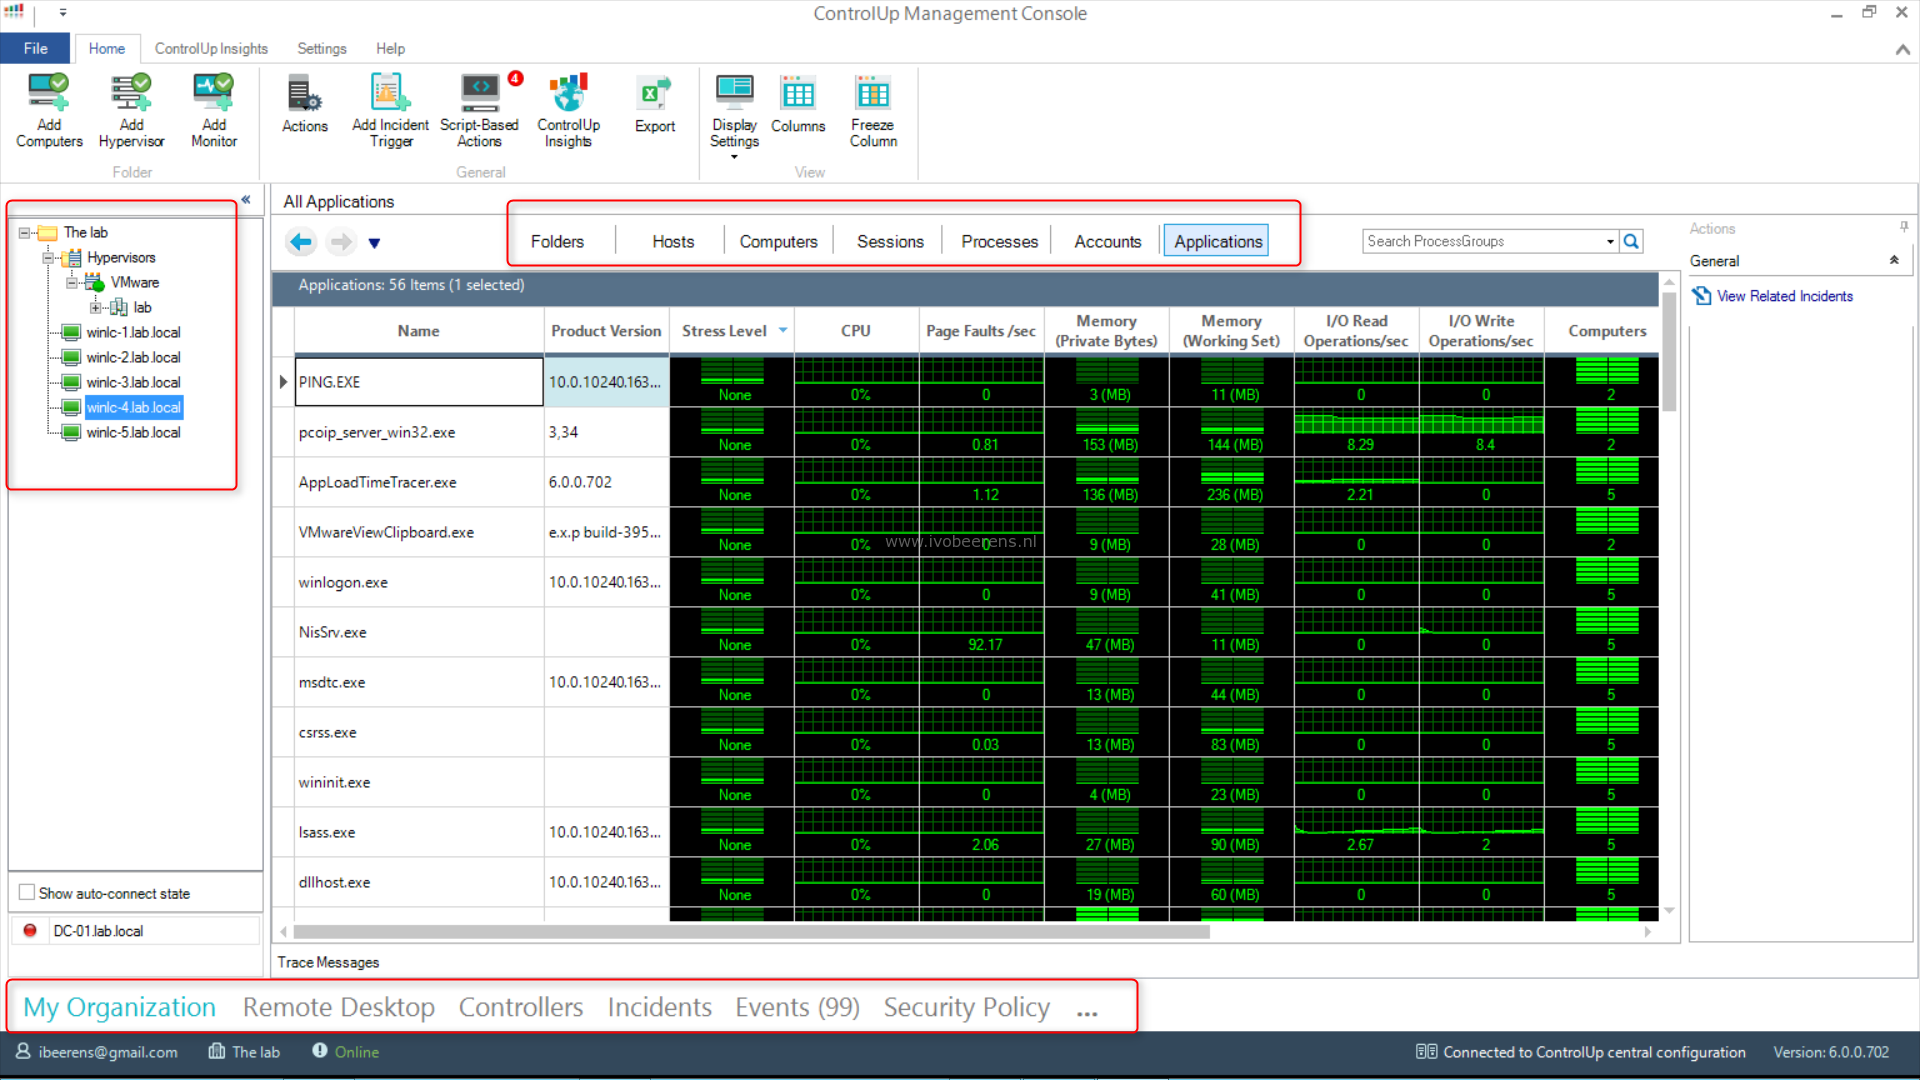Switch to the Sessions view tab
The image size is (1920, 1080).
(x=890, y=242)
